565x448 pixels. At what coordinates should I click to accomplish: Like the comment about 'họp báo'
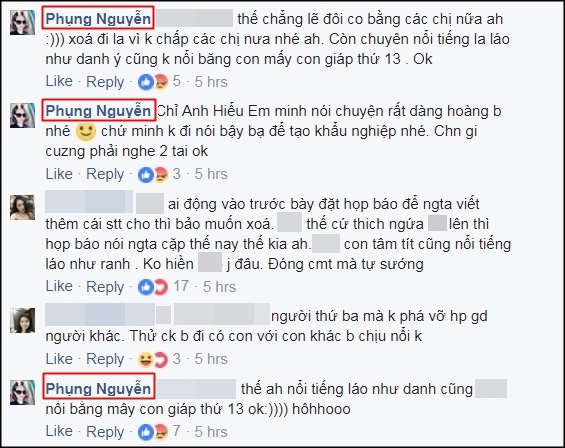click(x=59, y=287)
